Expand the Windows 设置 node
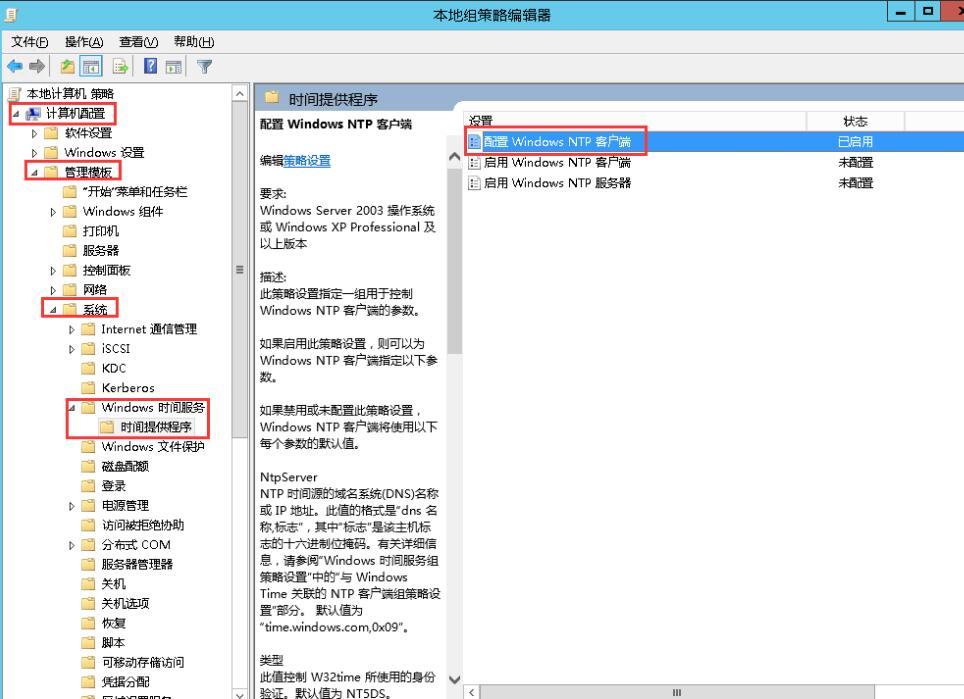This screenshot has width=964, height=699. tap(34, 153)
